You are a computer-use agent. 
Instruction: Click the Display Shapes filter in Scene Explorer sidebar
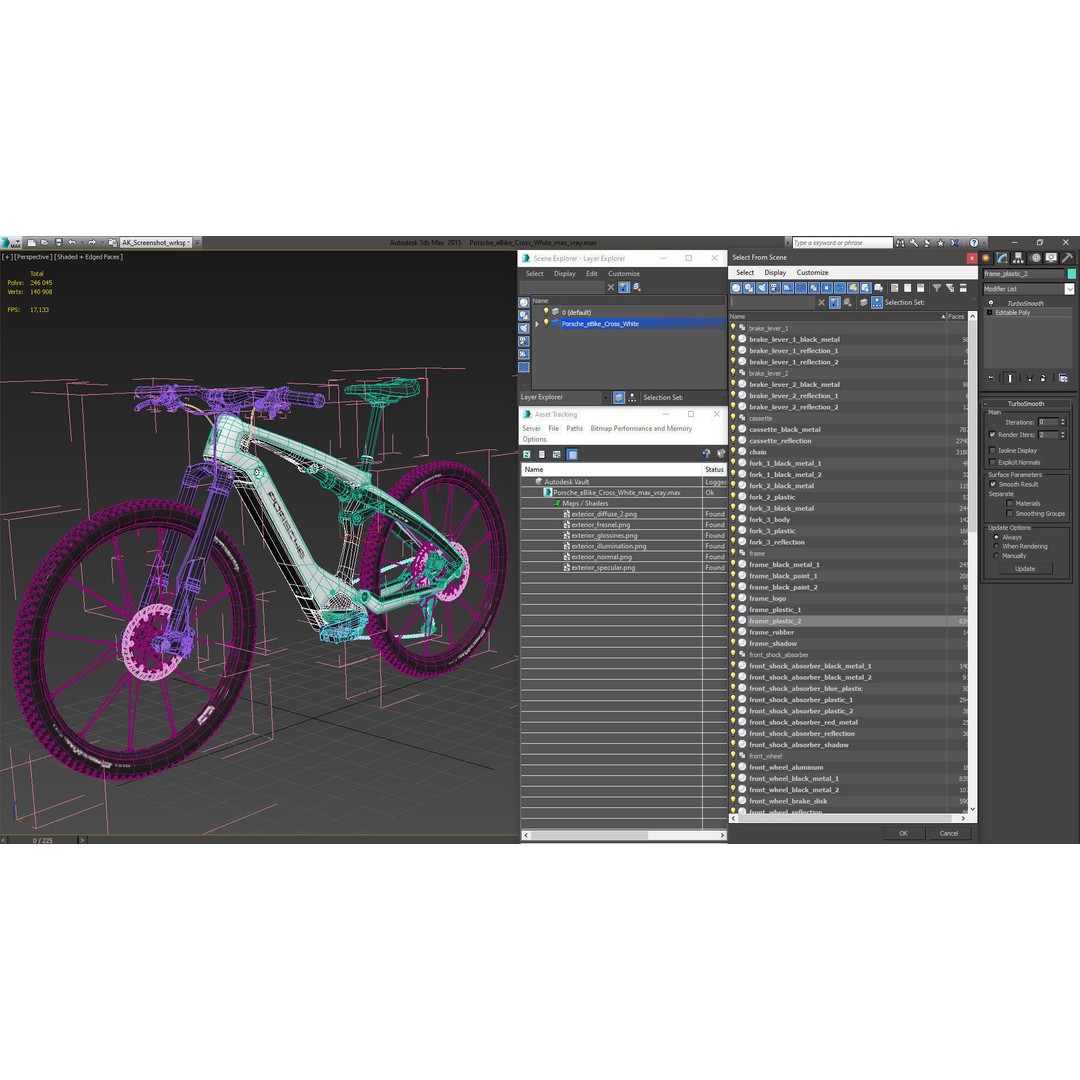[524, 315]
